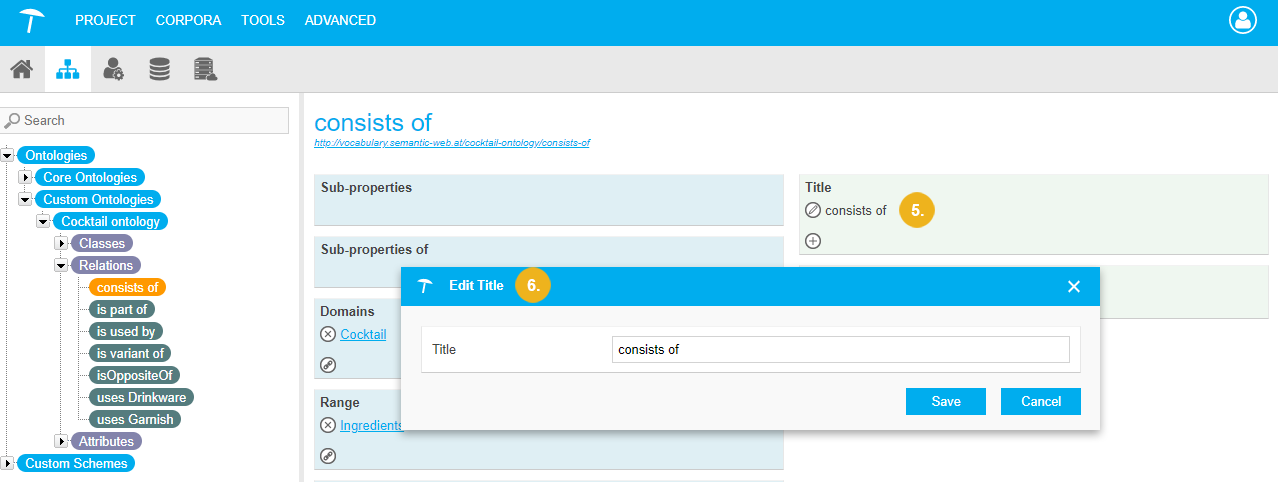Viewport: 1278px width, 482px height.
Task: Open the user settings icon
Action: [113, 70]
